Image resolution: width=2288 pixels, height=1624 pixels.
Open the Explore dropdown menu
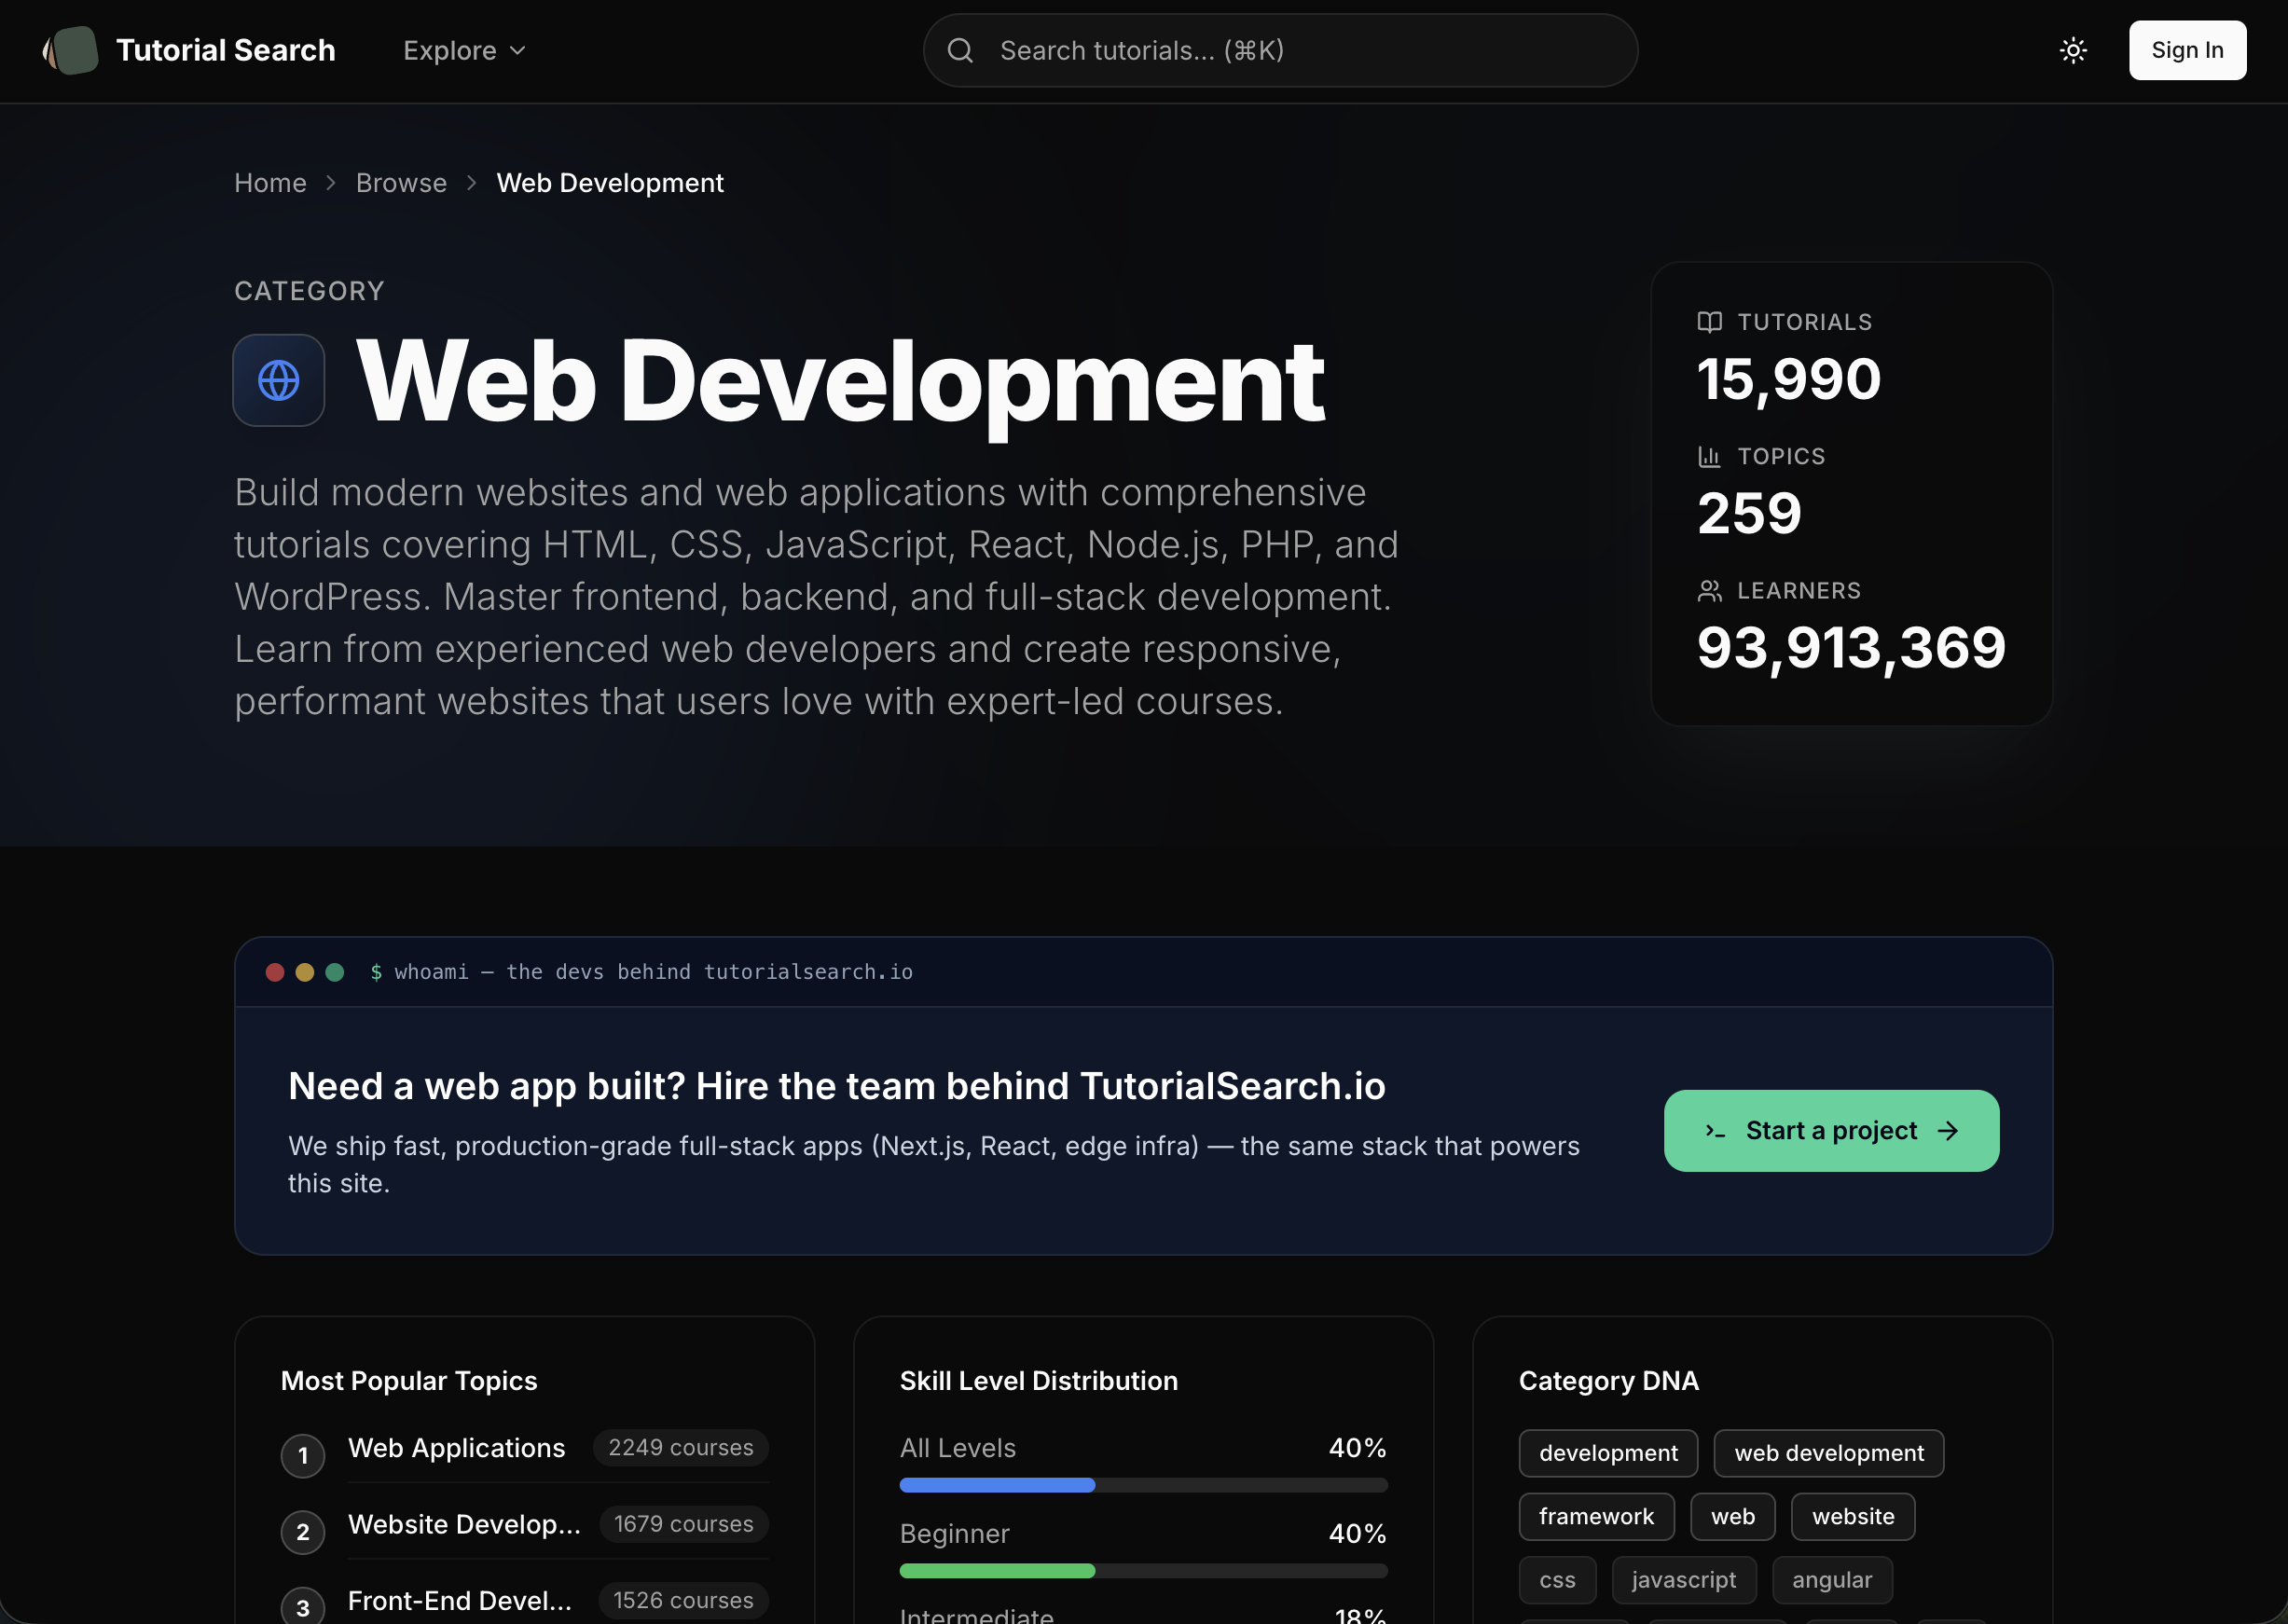click(464, 50)
